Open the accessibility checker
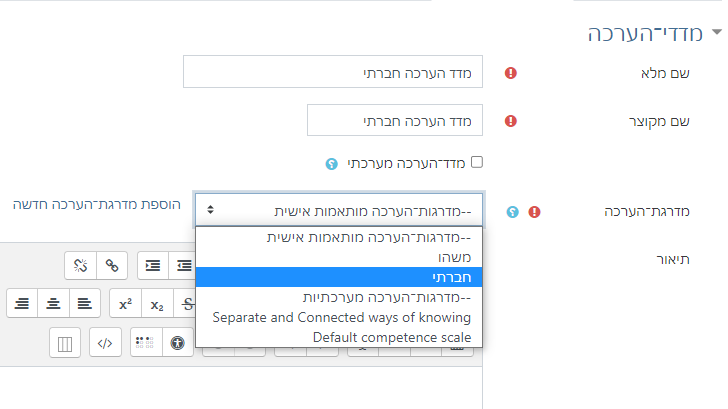The height and width of the screenshot is (409, 728). tap(178, 343)
